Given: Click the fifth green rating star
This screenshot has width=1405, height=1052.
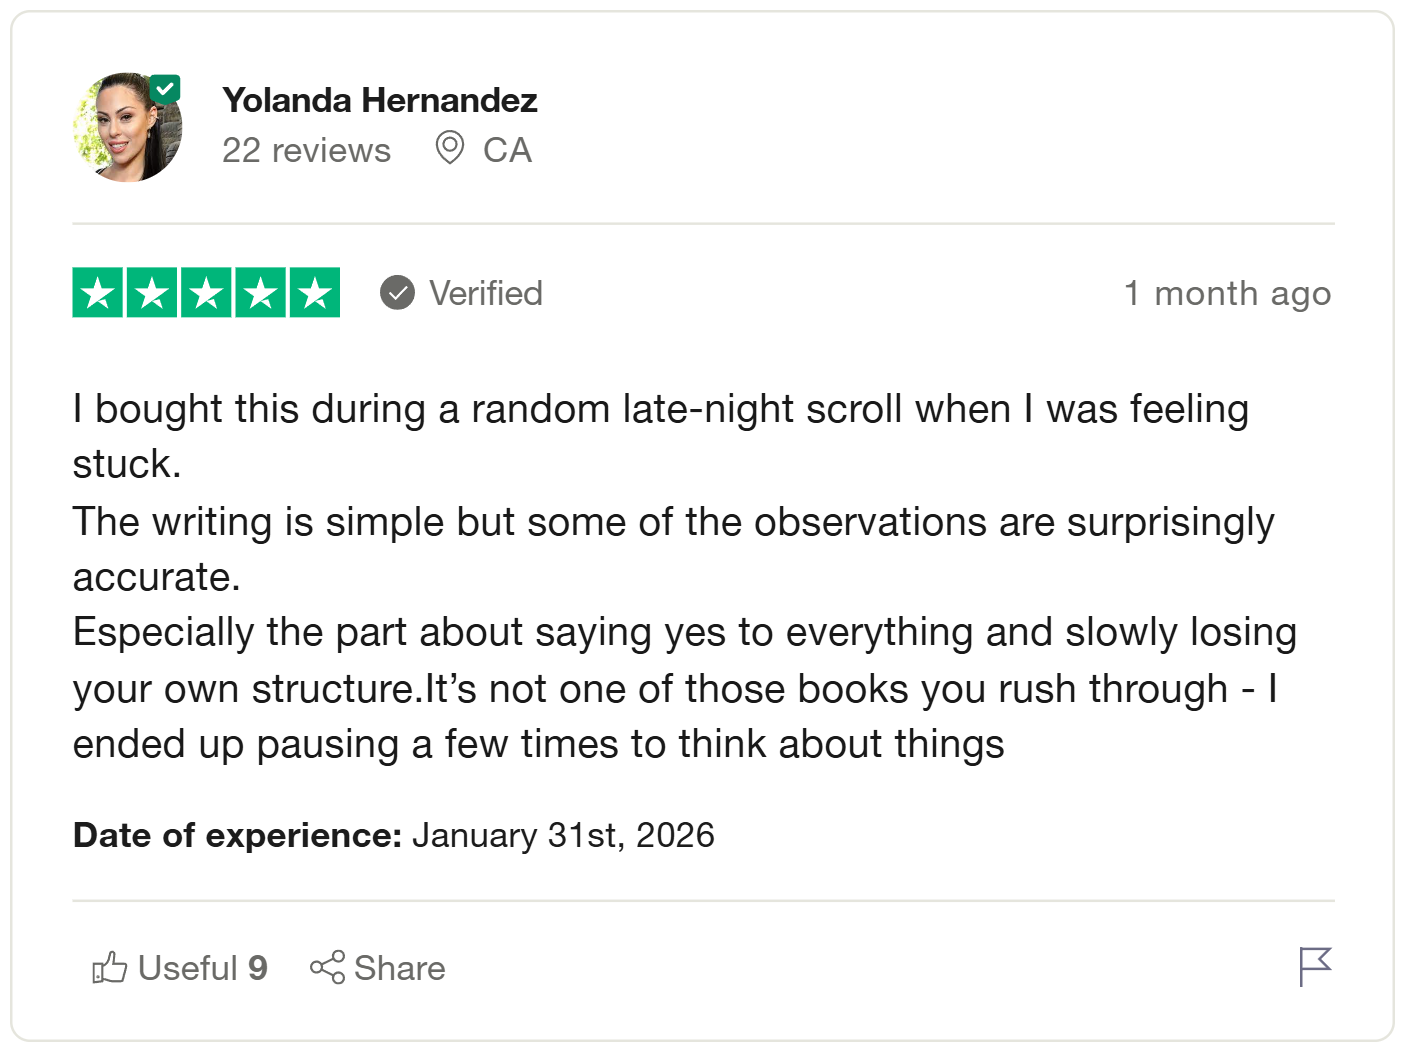Looking at the screenshot, I should [x=315, y=293].
